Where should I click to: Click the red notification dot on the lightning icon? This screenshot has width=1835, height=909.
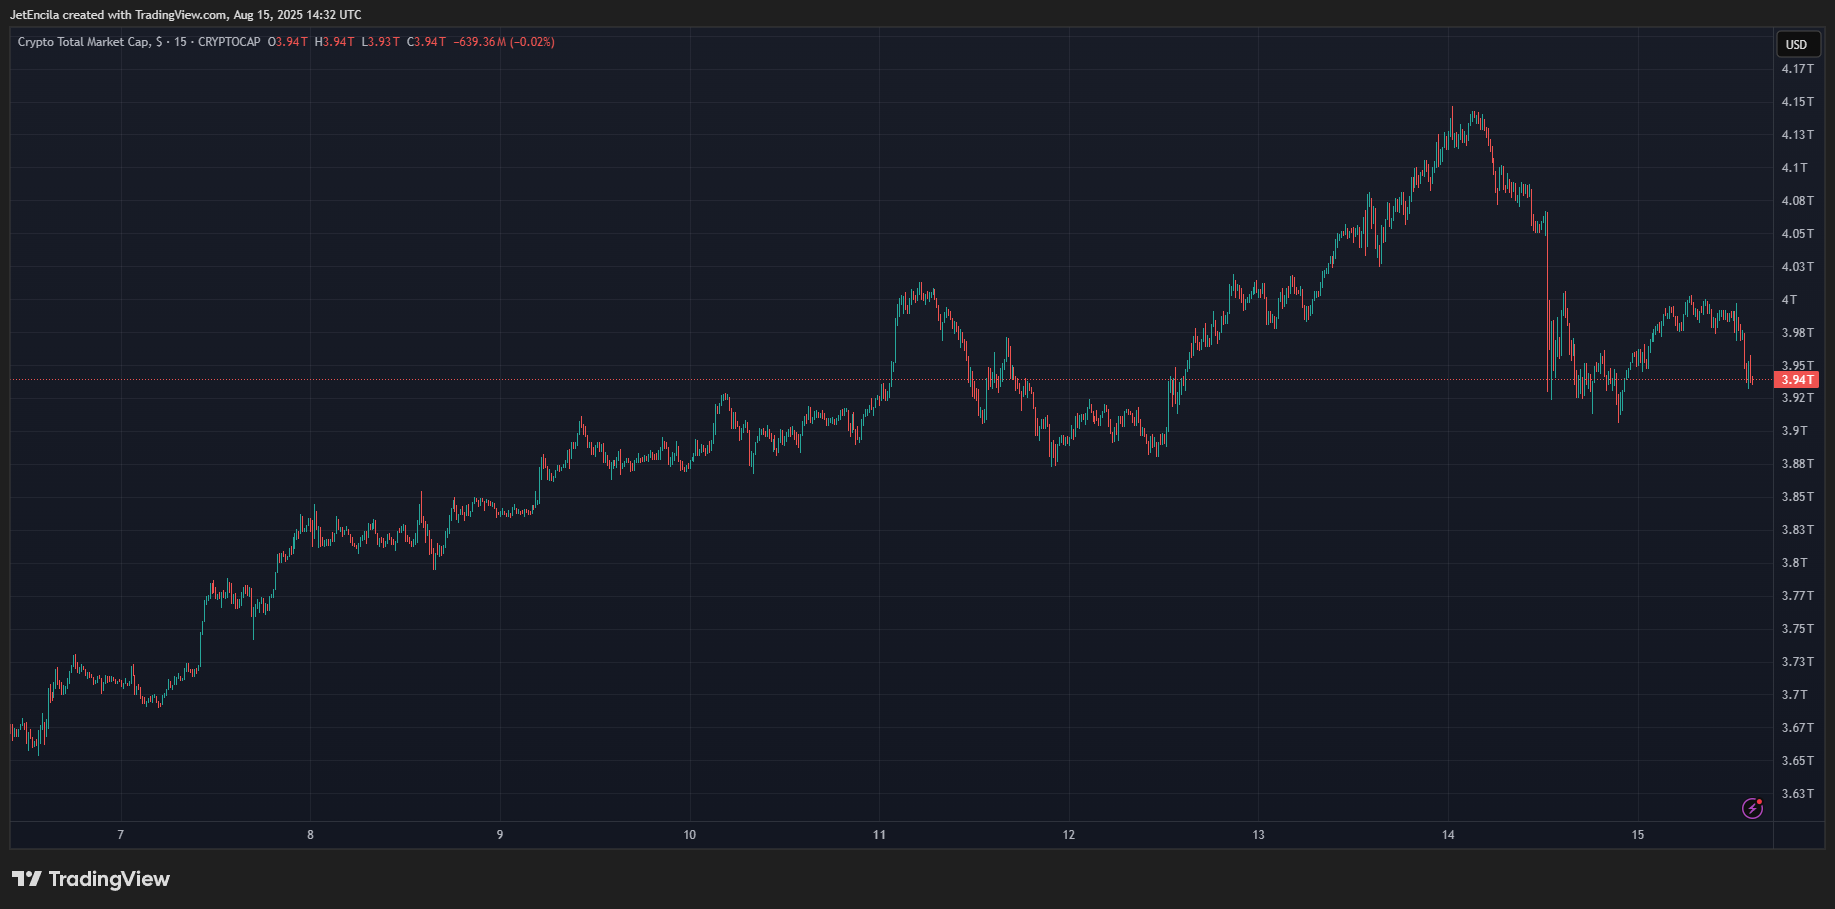coord(1760,801)
